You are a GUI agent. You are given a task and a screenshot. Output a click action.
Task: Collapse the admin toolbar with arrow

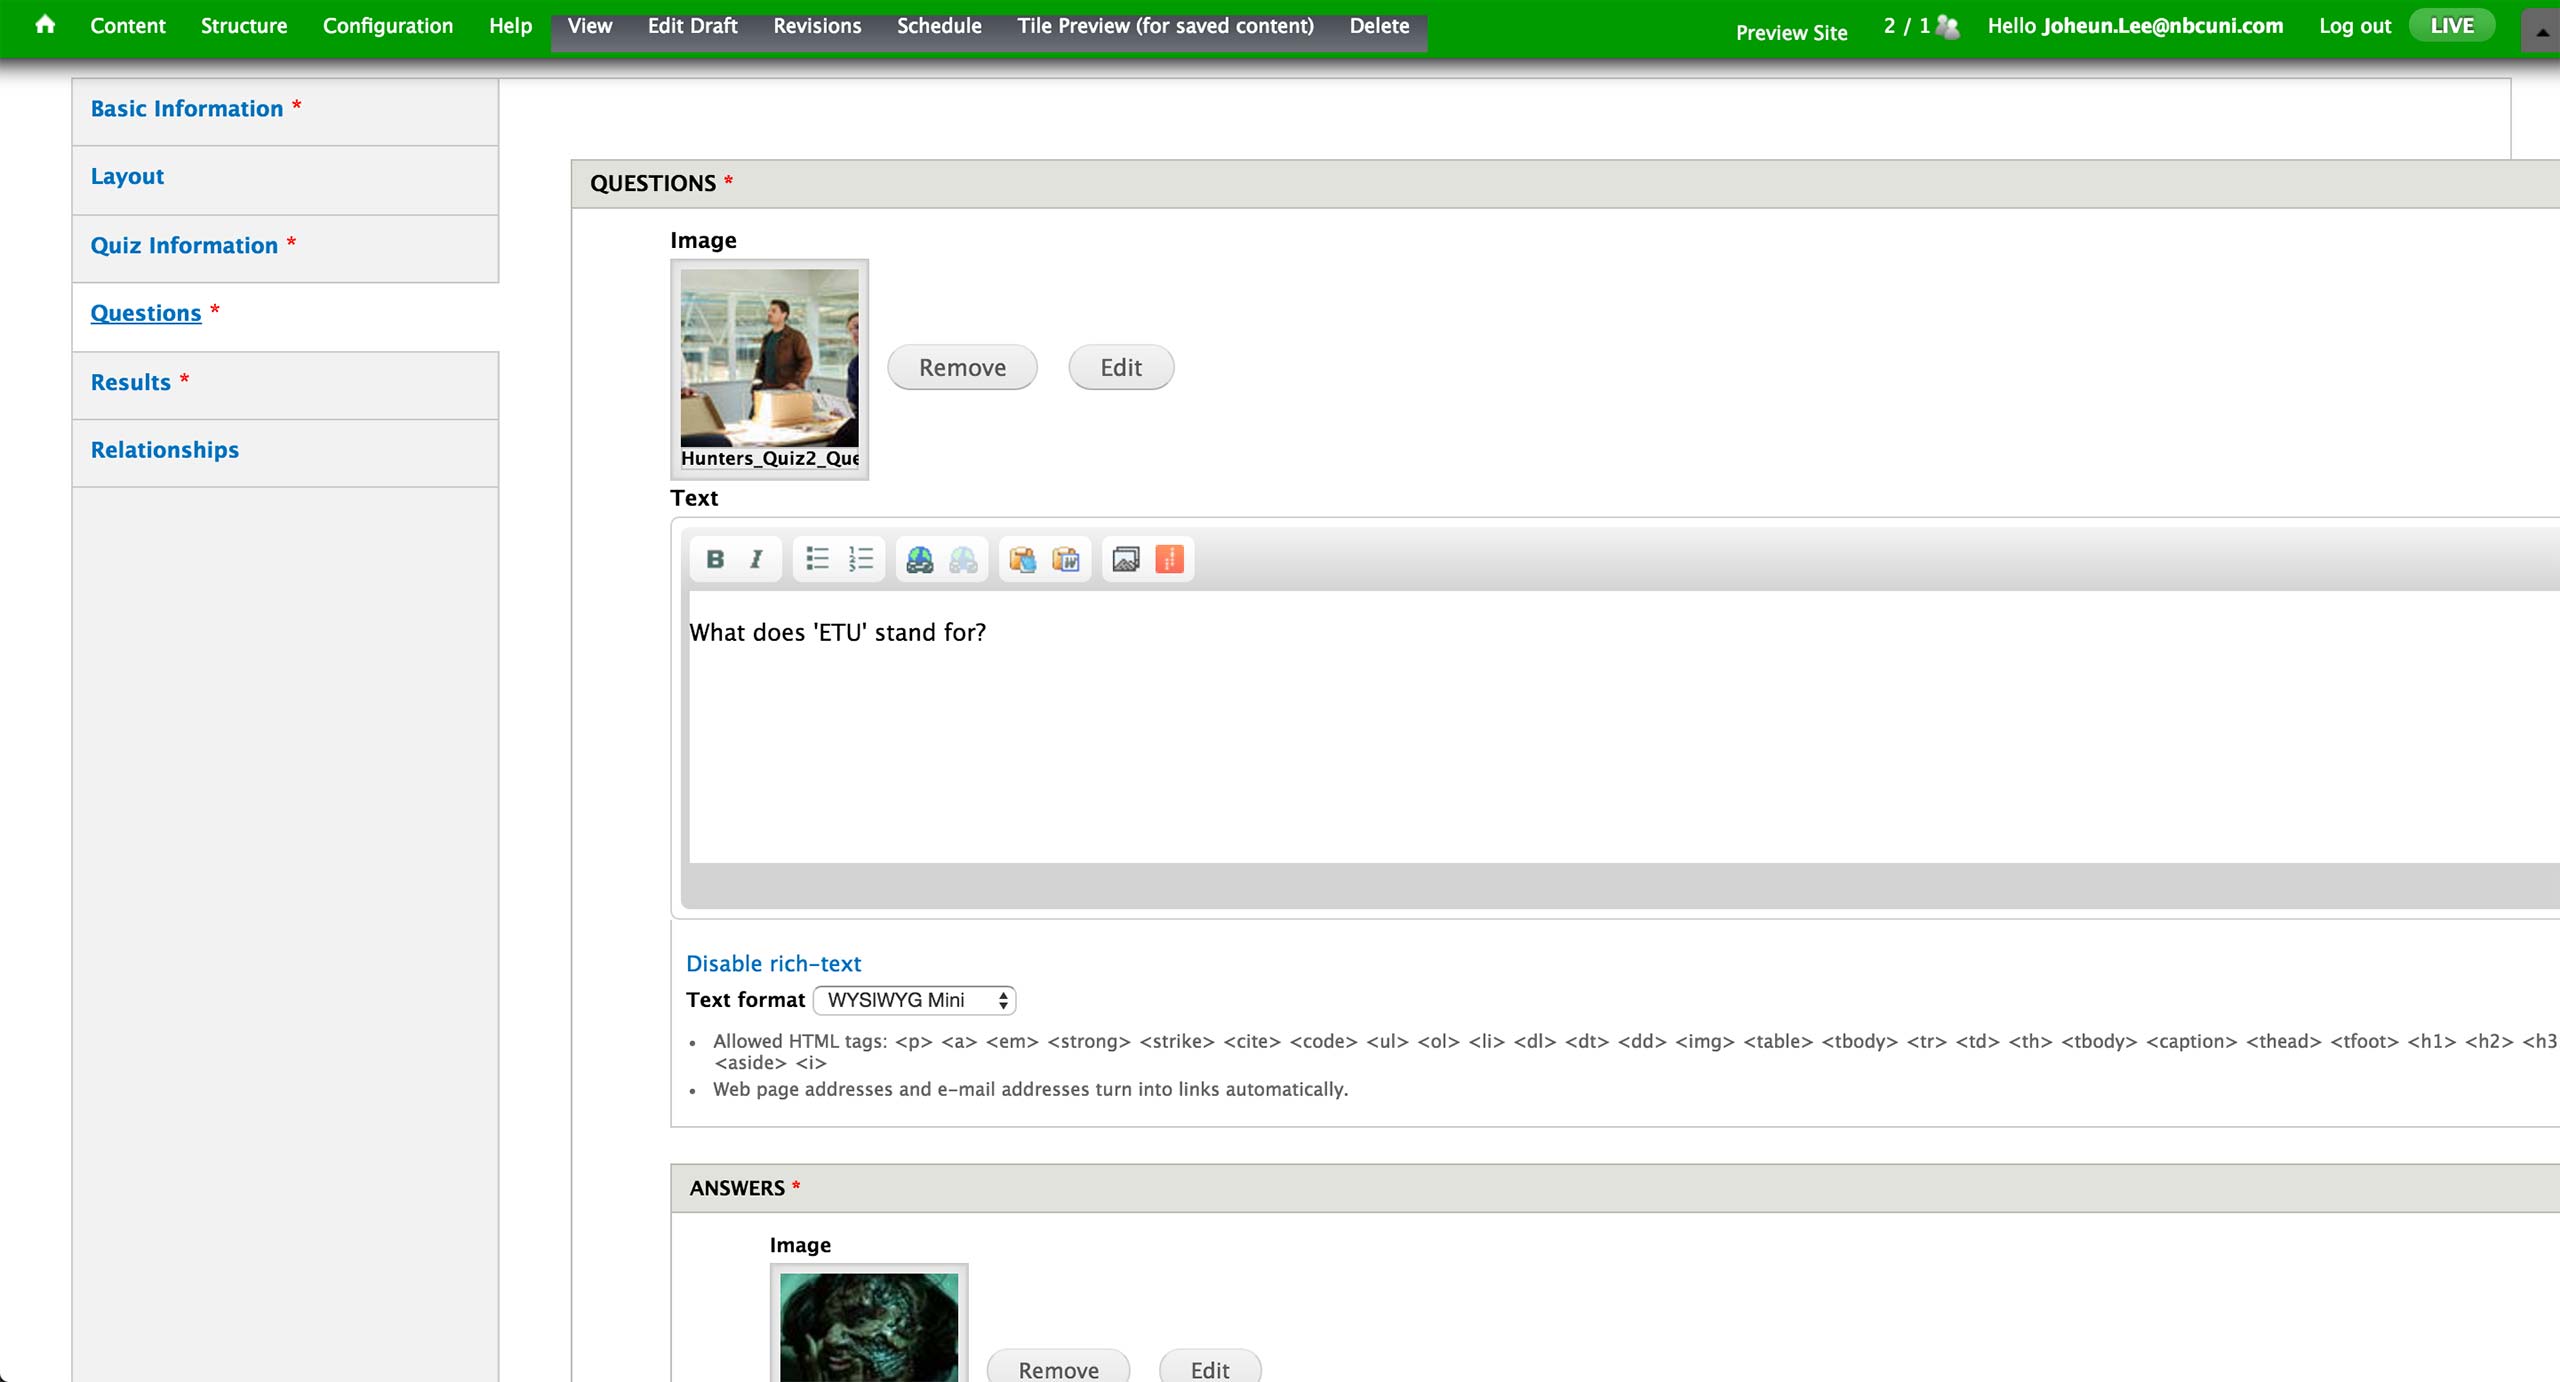2541,31
